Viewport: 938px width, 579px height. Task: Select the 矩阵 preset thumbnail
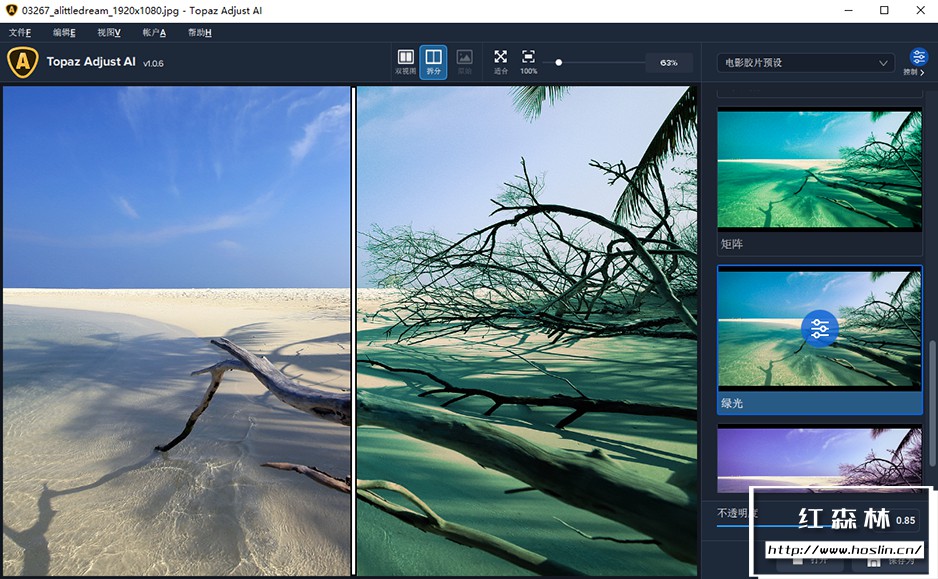coord(819,167)
